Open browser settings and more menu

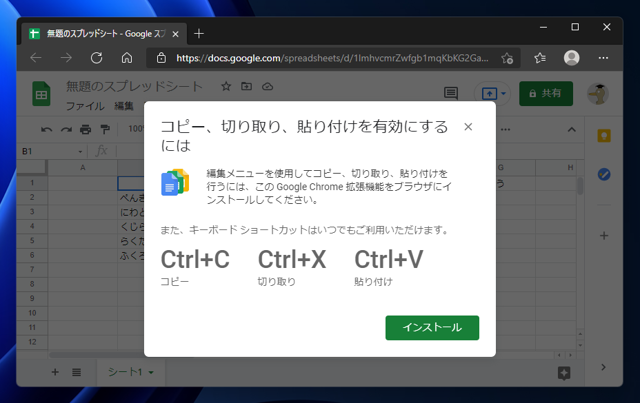[603, 58]
